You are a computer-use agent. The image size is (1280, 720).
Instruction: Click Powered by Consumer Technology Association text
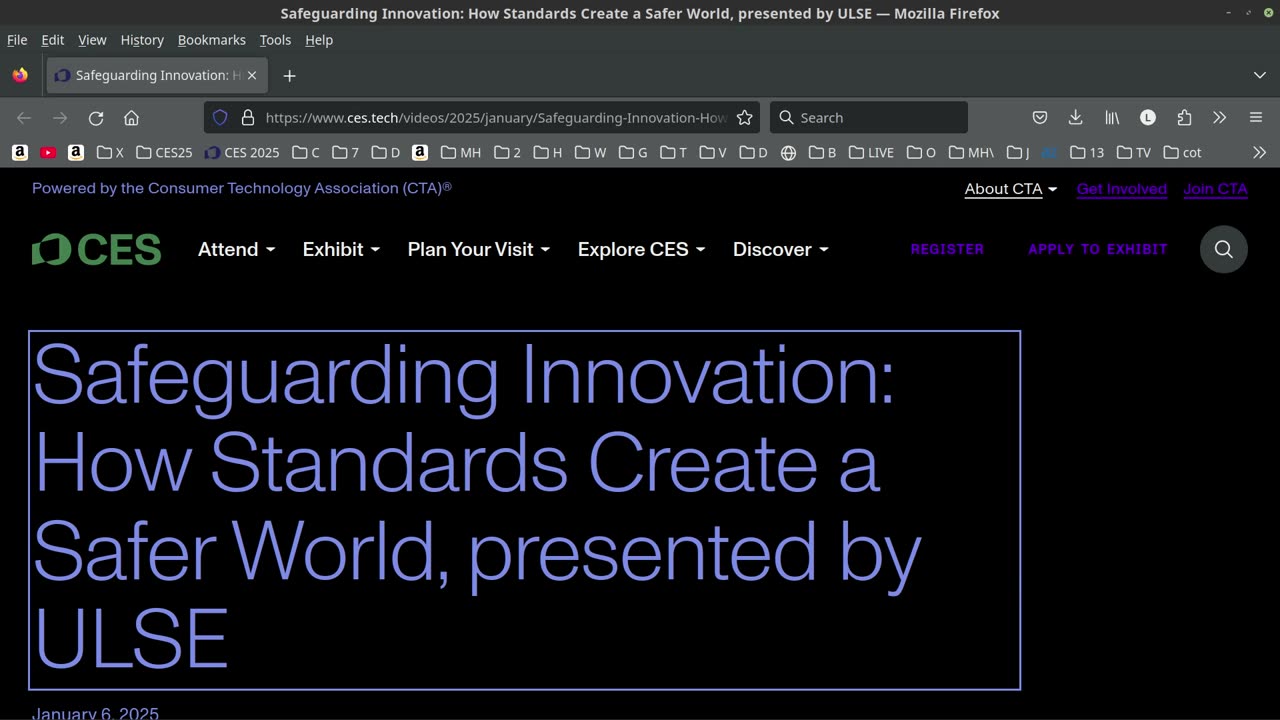coord(242,188)
